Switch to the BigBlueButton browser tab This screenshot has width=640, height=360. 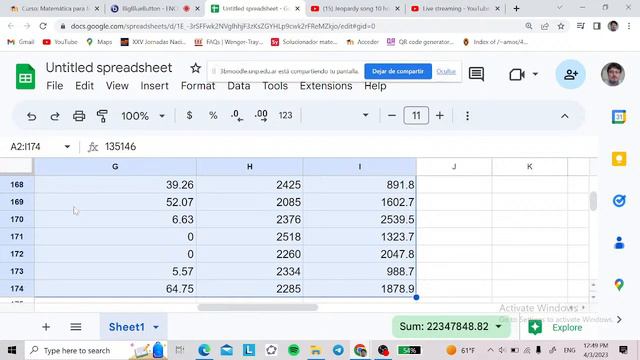tap(154, 9)
